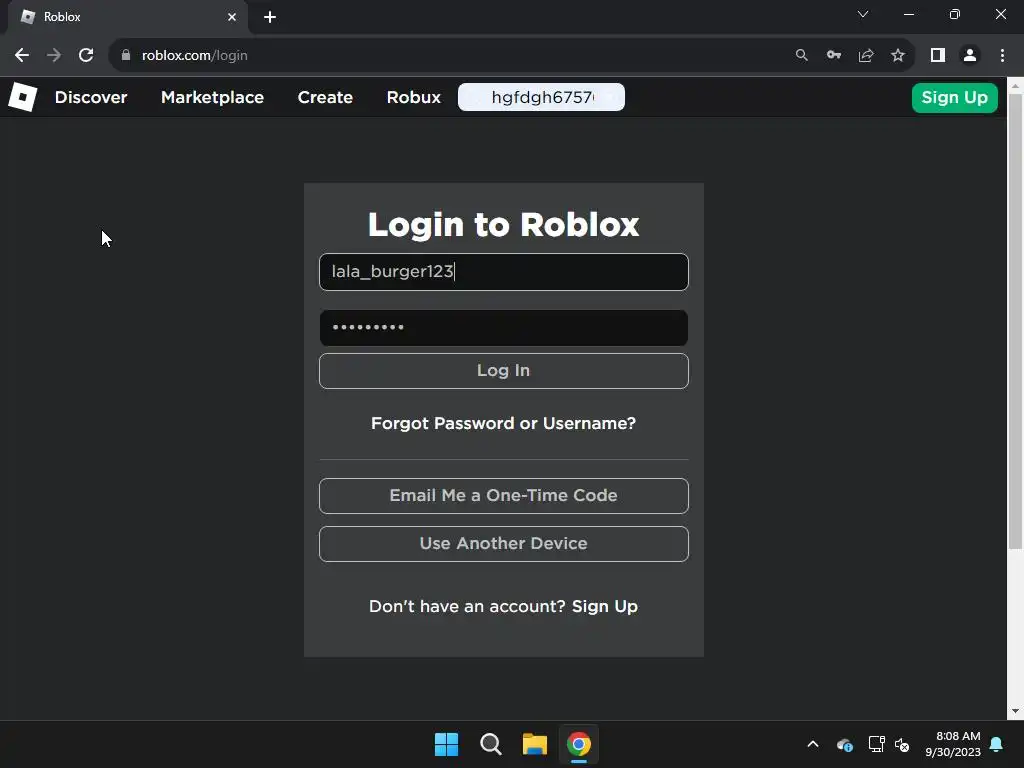View site info lock icon

[x=126, y=56]
